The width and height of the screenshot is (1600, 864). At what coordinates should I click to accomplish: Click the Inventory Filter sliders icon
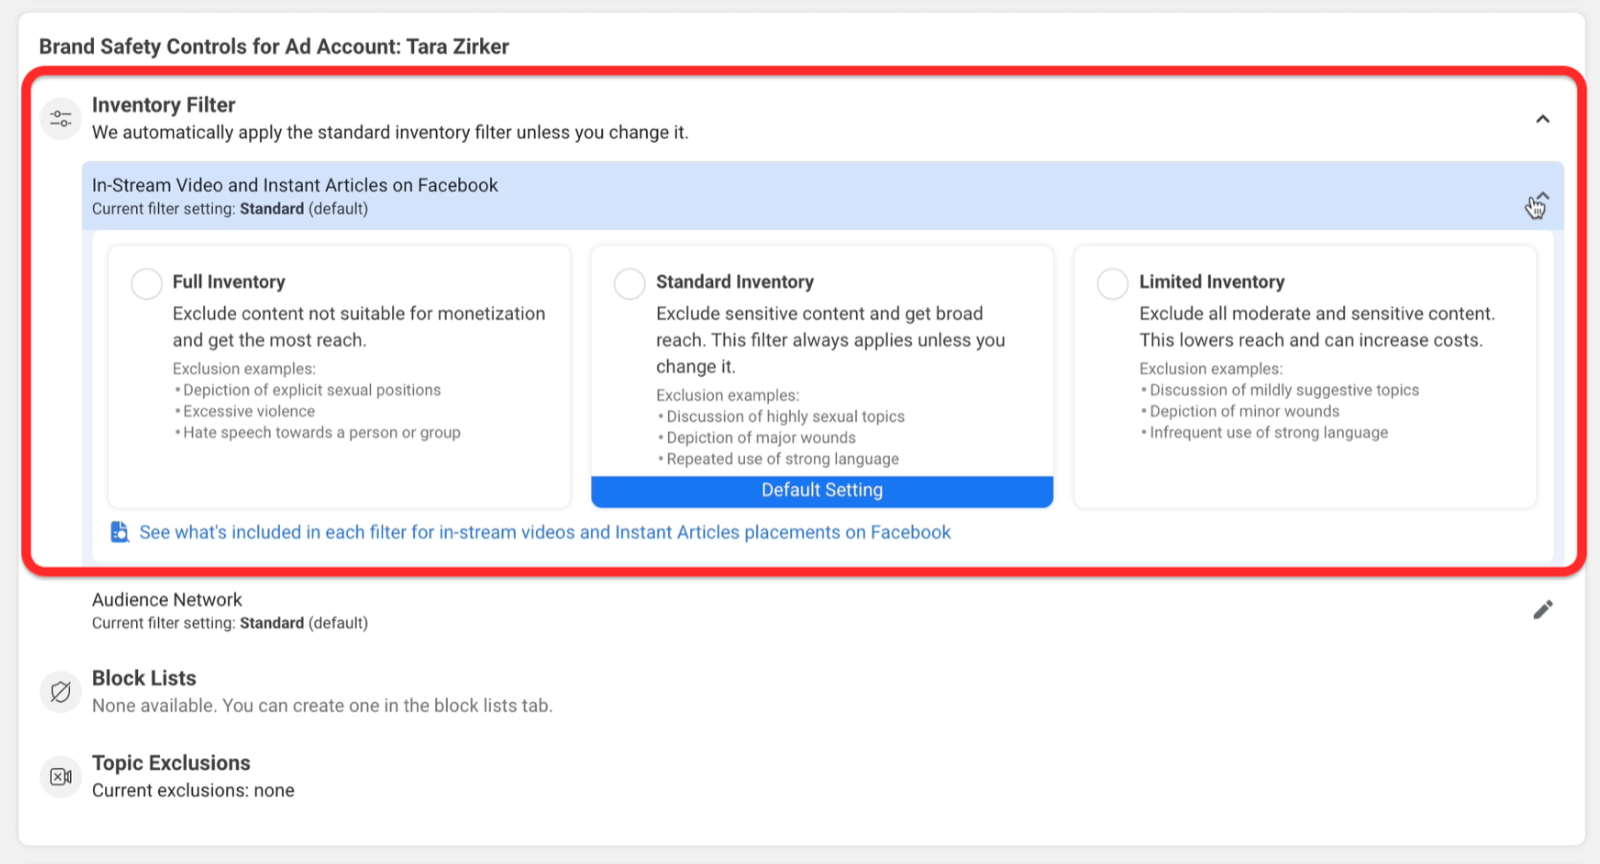[61, 119]
